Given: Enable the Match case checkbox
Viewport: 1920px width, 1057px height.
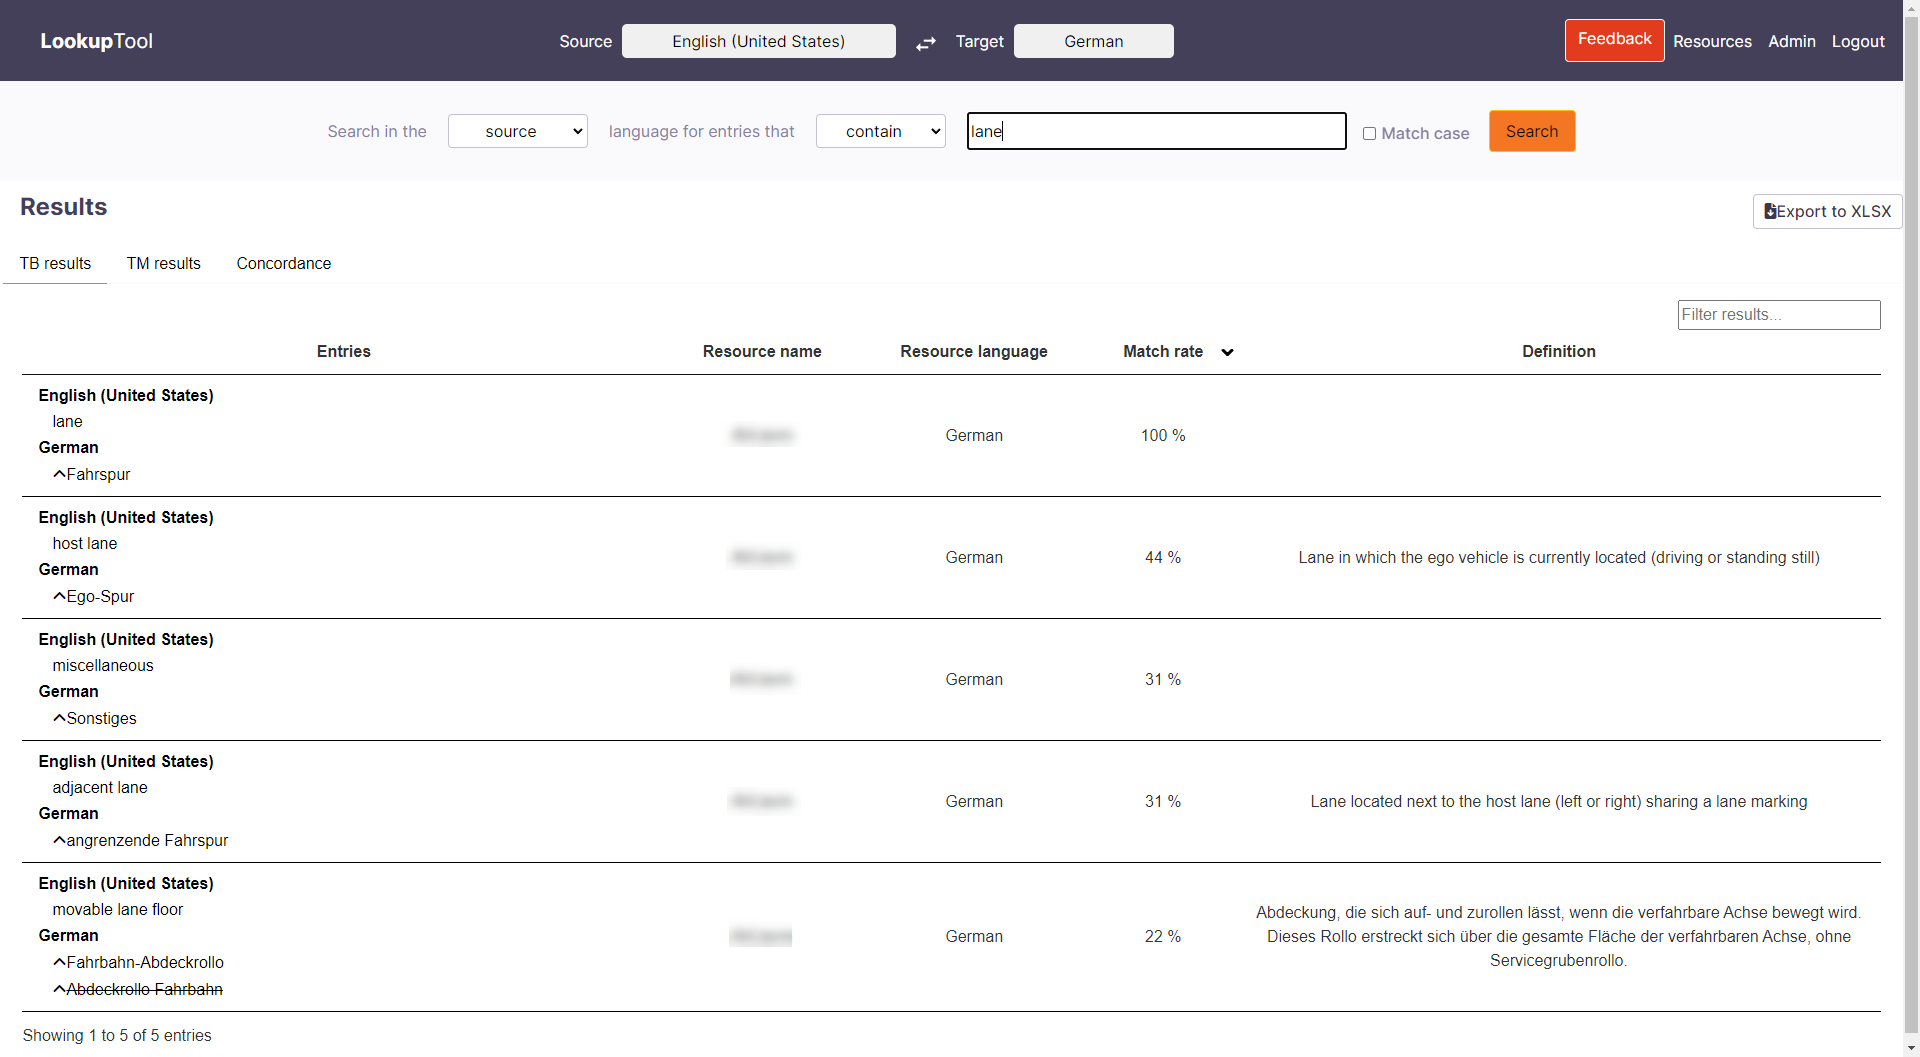Looking at the screenshot, I should tap(1370, 133).
